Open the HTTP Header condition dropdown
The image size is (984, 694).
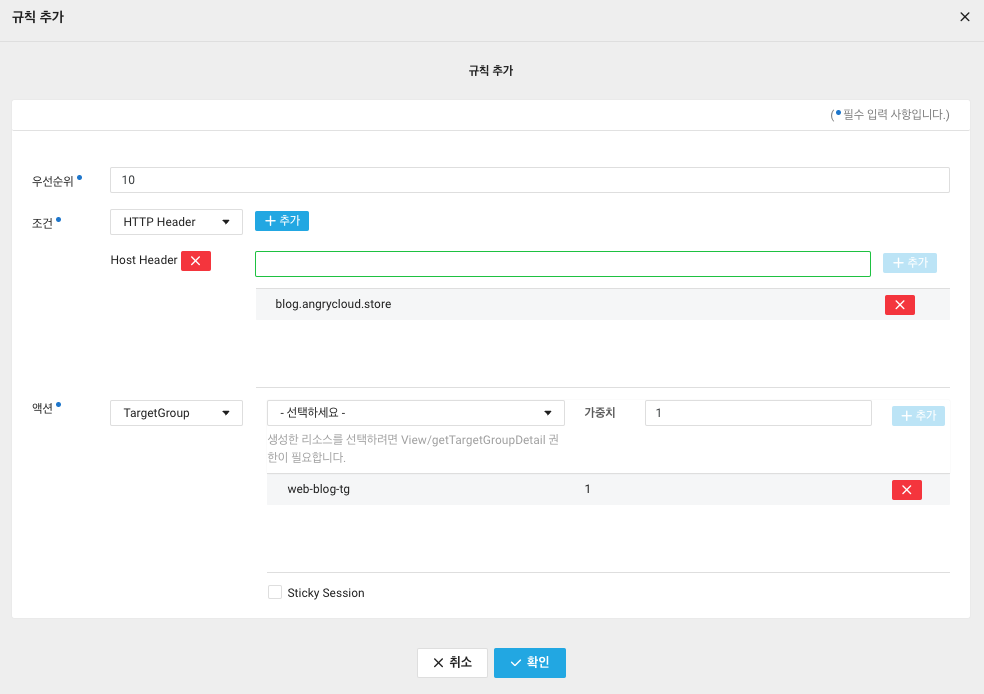pyautogui.click(x=176, y=222)
